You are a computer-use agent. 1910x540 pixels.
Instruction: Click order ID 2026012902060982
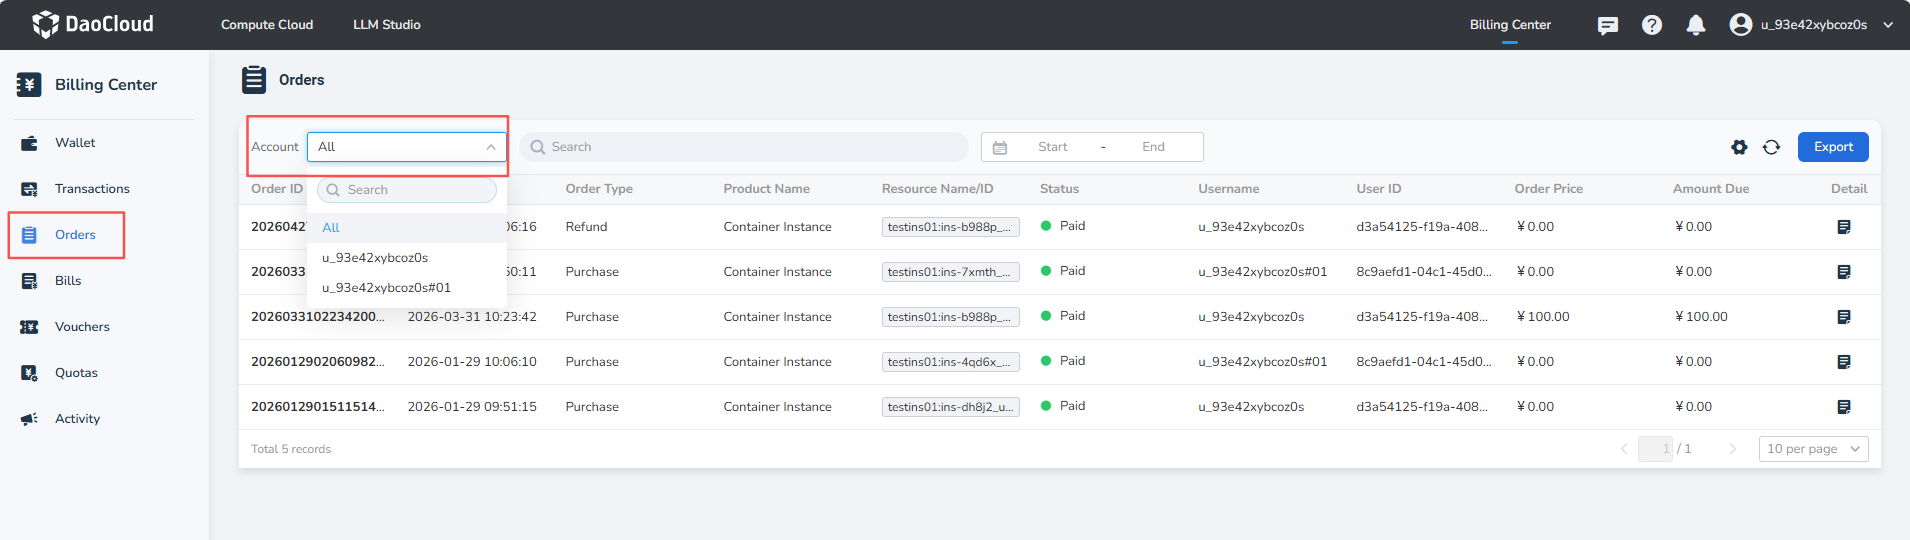point(317,362)
